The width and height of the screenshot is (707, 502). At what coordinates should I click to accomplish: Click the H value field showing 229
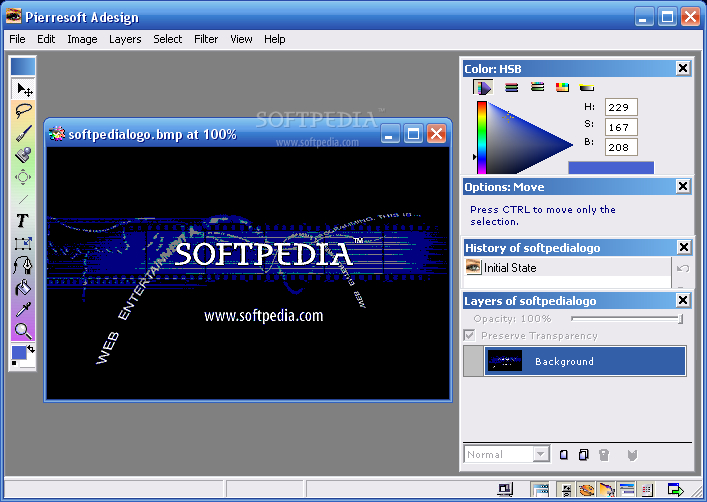point(621,107)
